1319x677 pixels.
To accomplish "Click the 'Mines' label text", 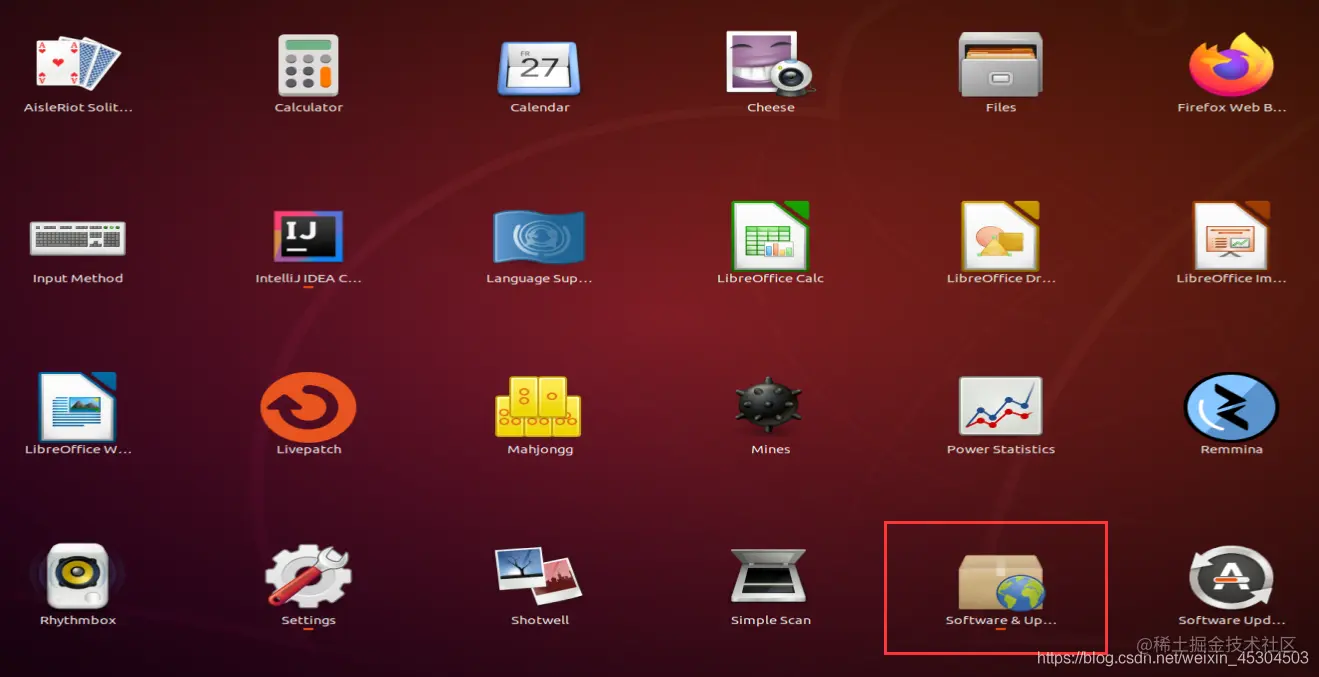I will 770,450.
